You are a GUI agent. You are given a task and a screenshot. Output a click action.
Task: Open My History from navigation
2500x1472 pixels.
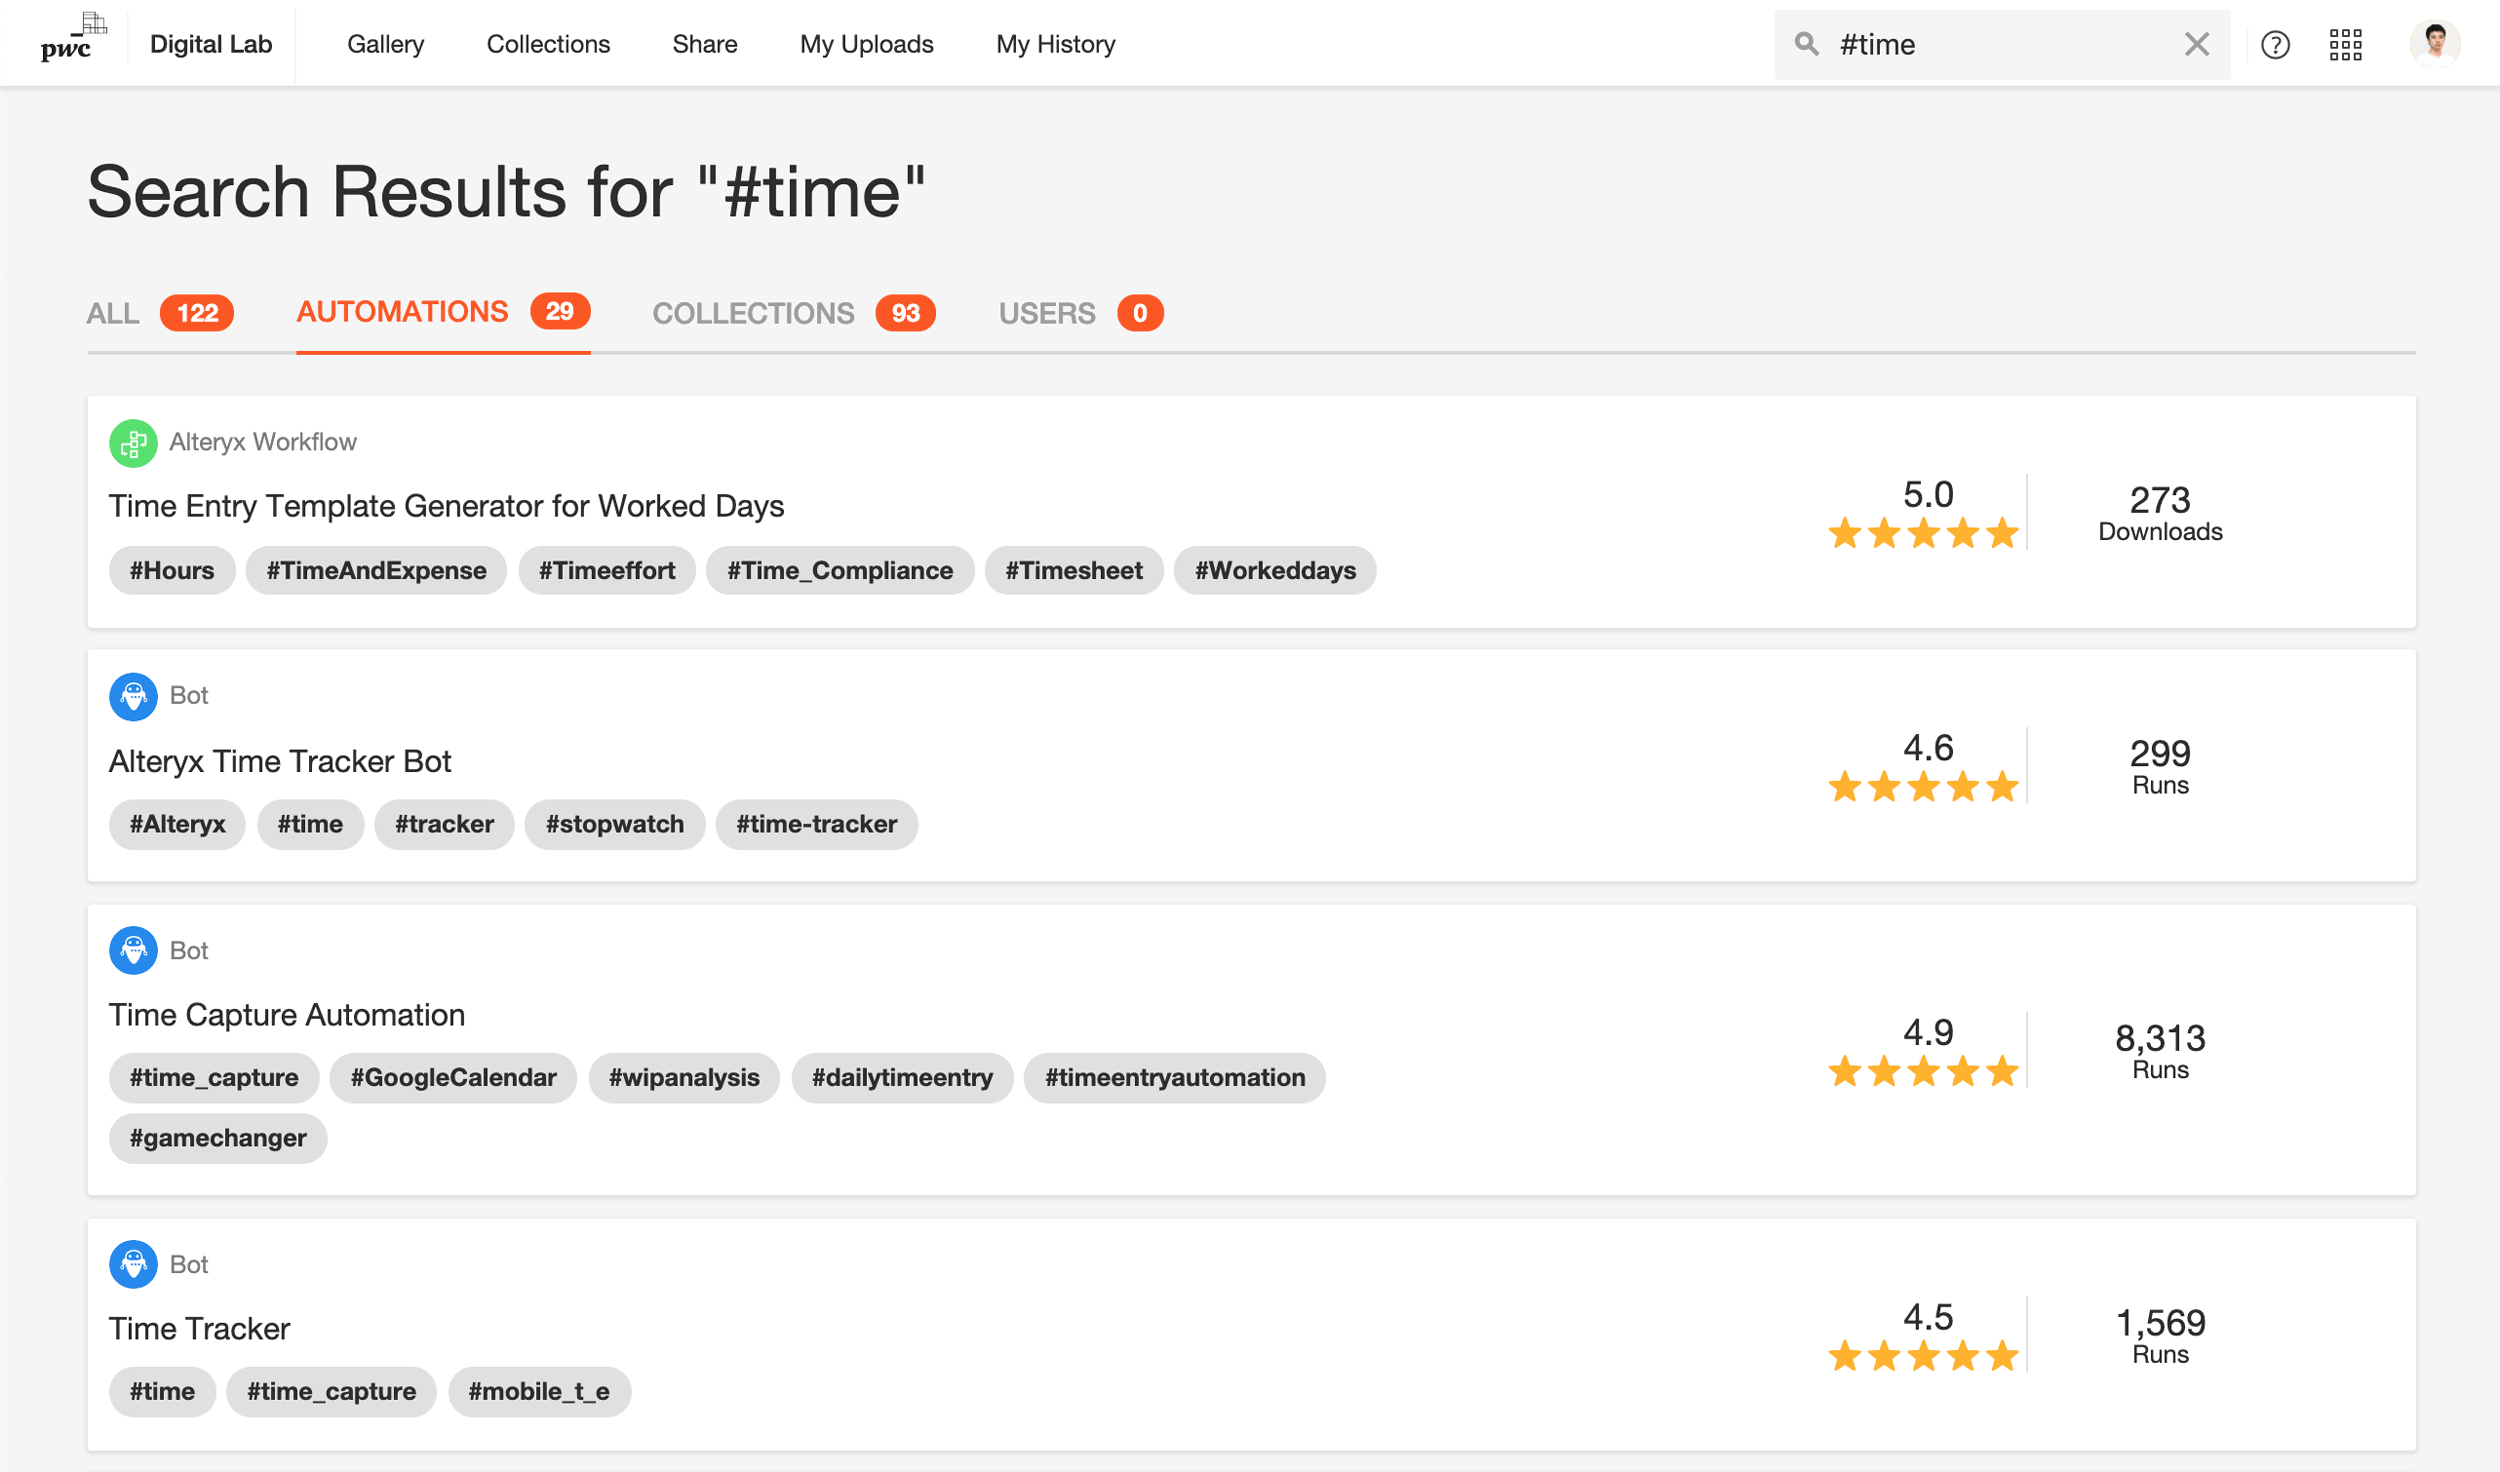tap(1055, 44)
